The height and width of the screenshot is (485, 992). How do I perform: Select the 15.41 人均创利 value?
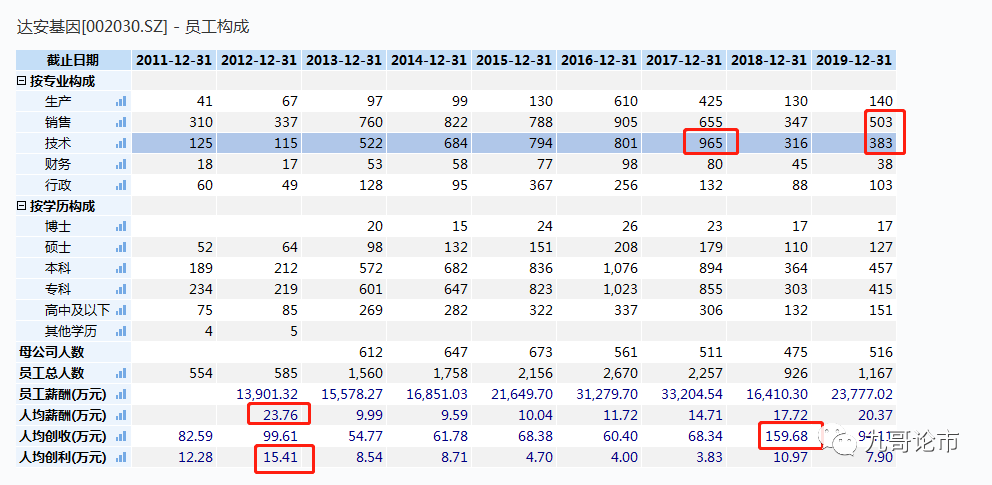pyautogui.click(x=280, y=457)
